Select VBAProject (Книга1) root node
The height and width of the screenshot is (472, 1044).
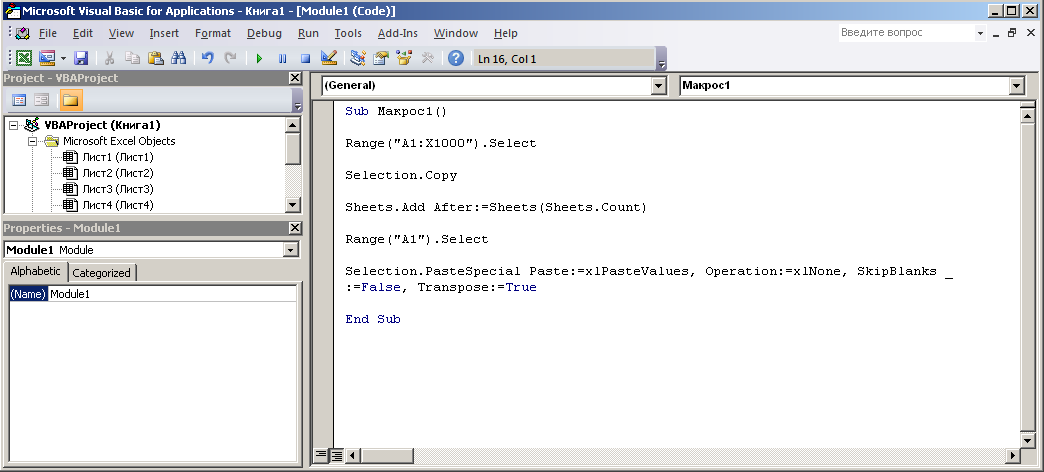coord(102,125)
